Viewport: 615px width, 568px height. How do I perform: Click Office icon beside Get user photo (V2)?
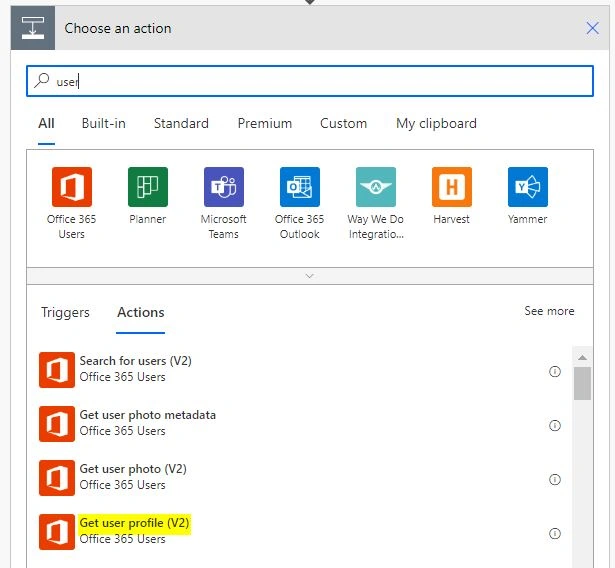pos(57,478)
